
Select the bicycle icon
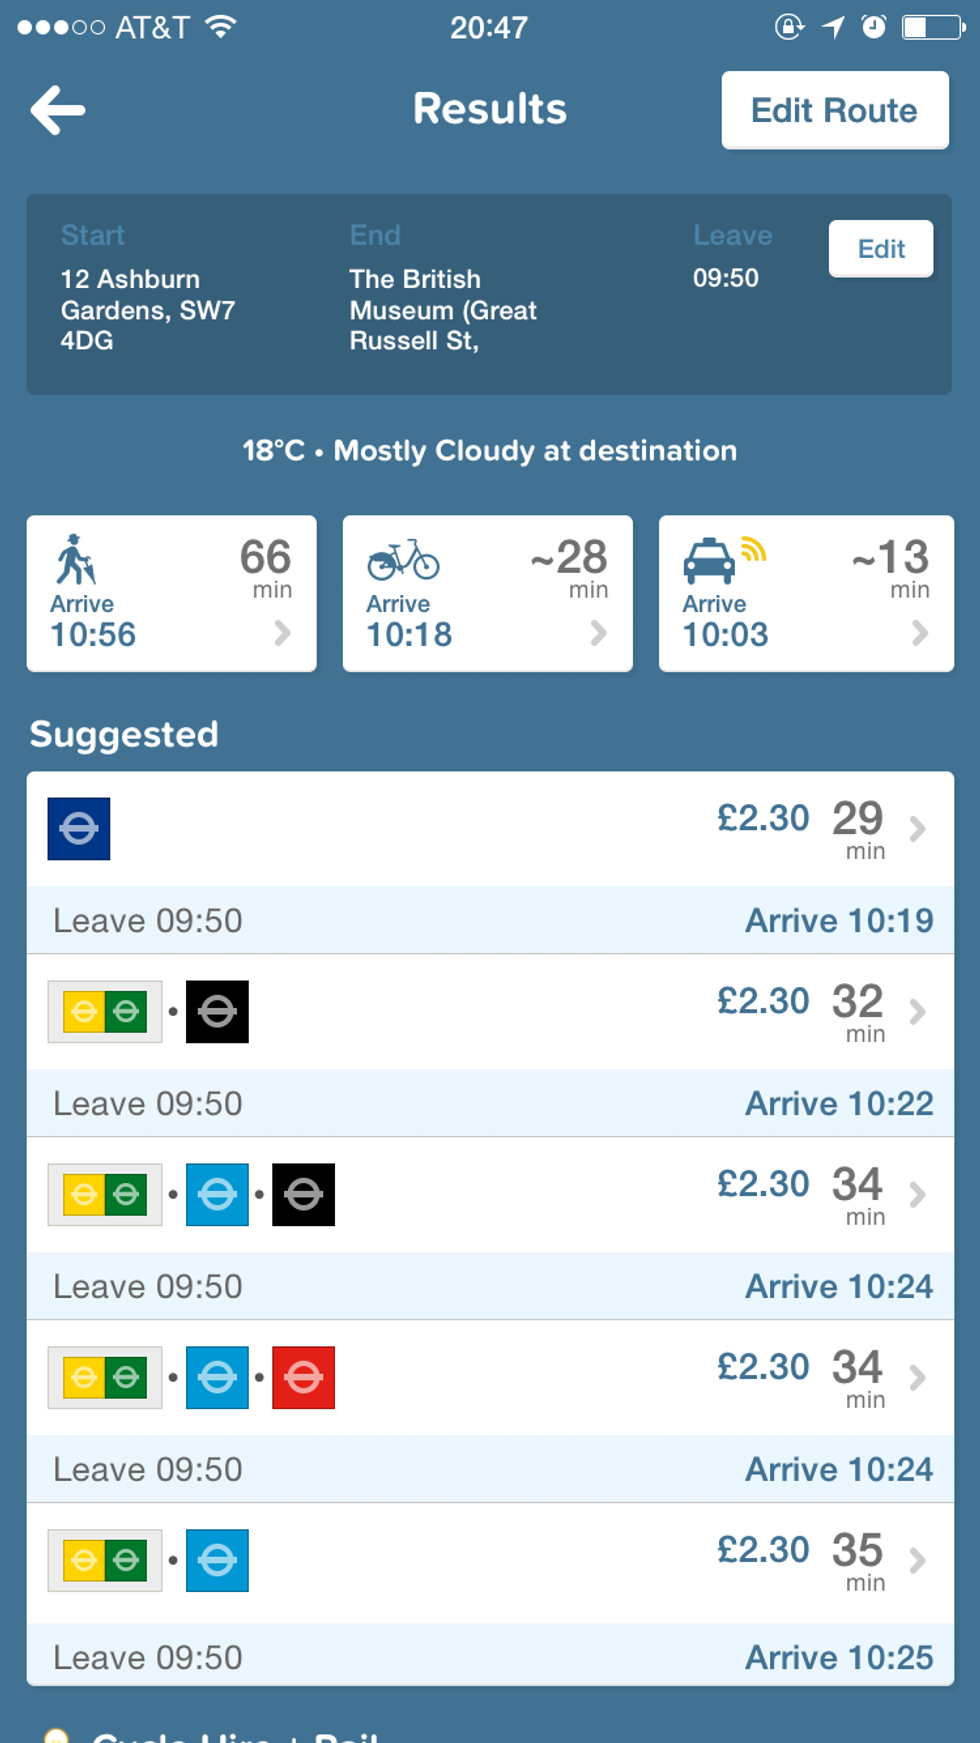pyautogui.click(x=403, y=560)
